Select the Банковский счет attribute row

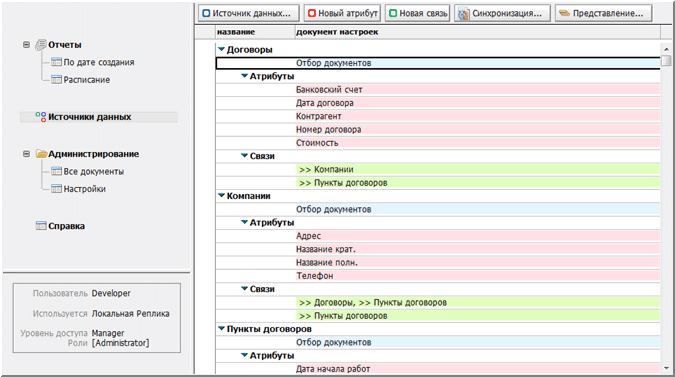coord(438,90)
